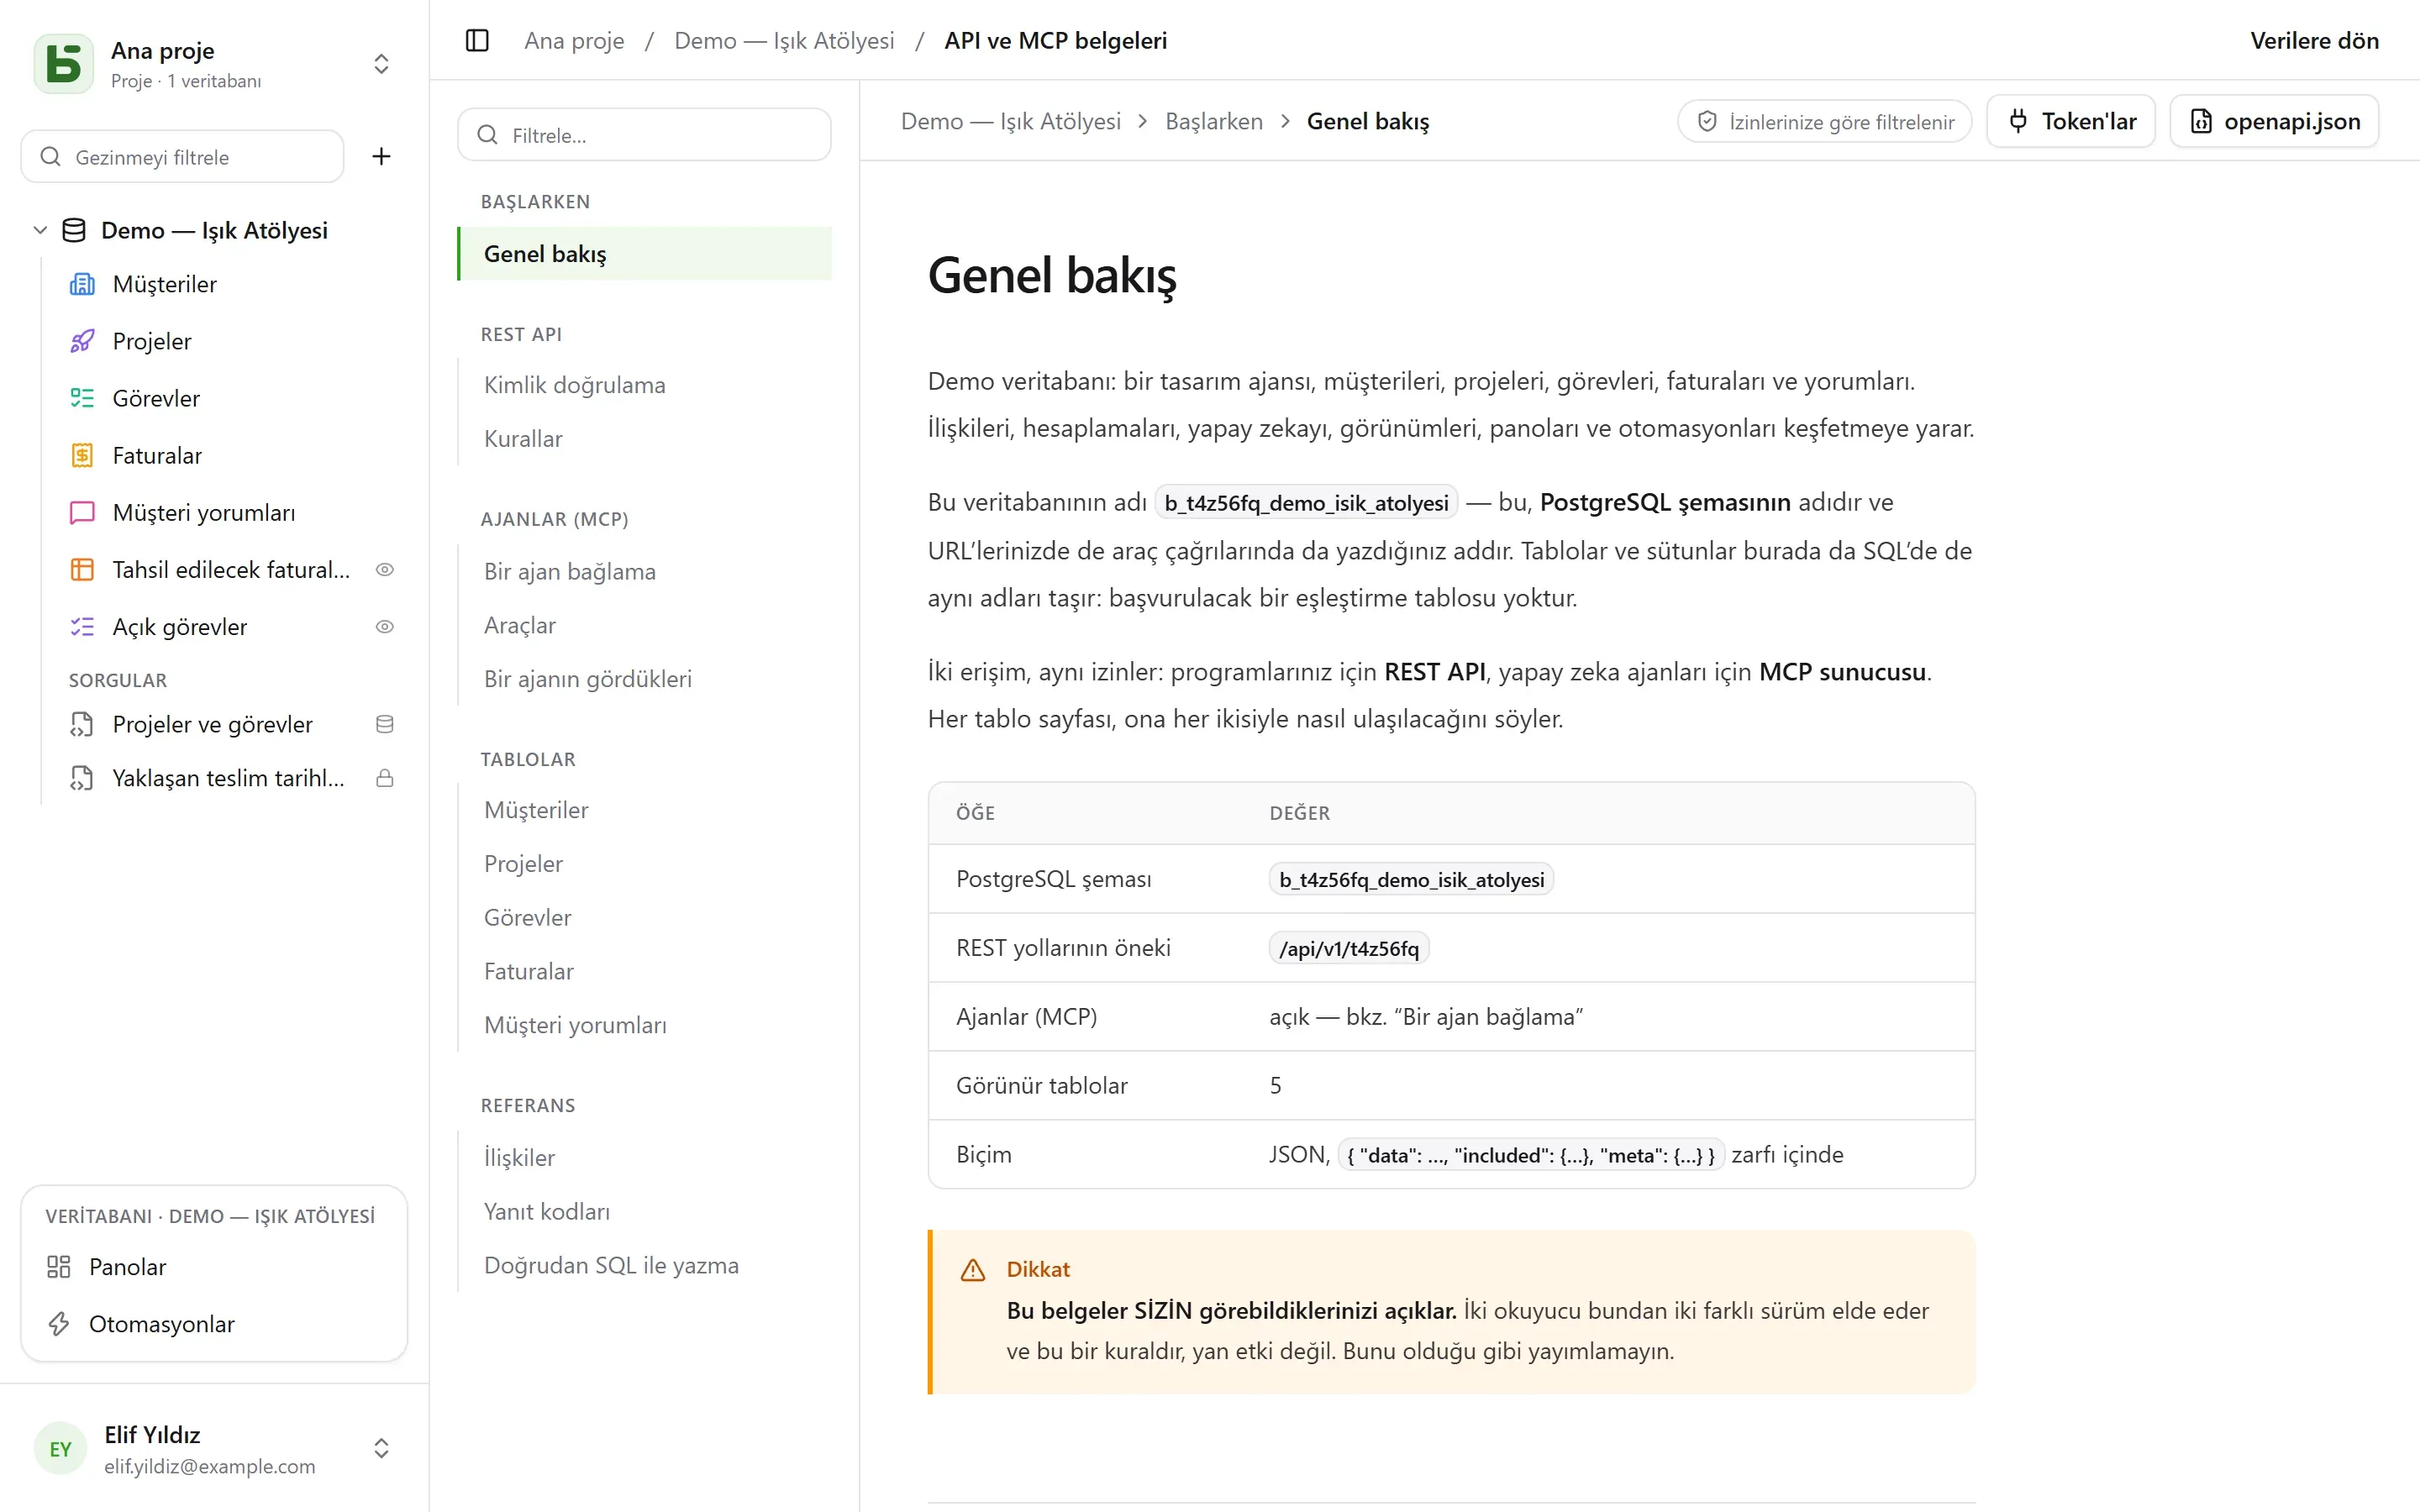Toggle eye icon for Açık görevler

(384, 626)
